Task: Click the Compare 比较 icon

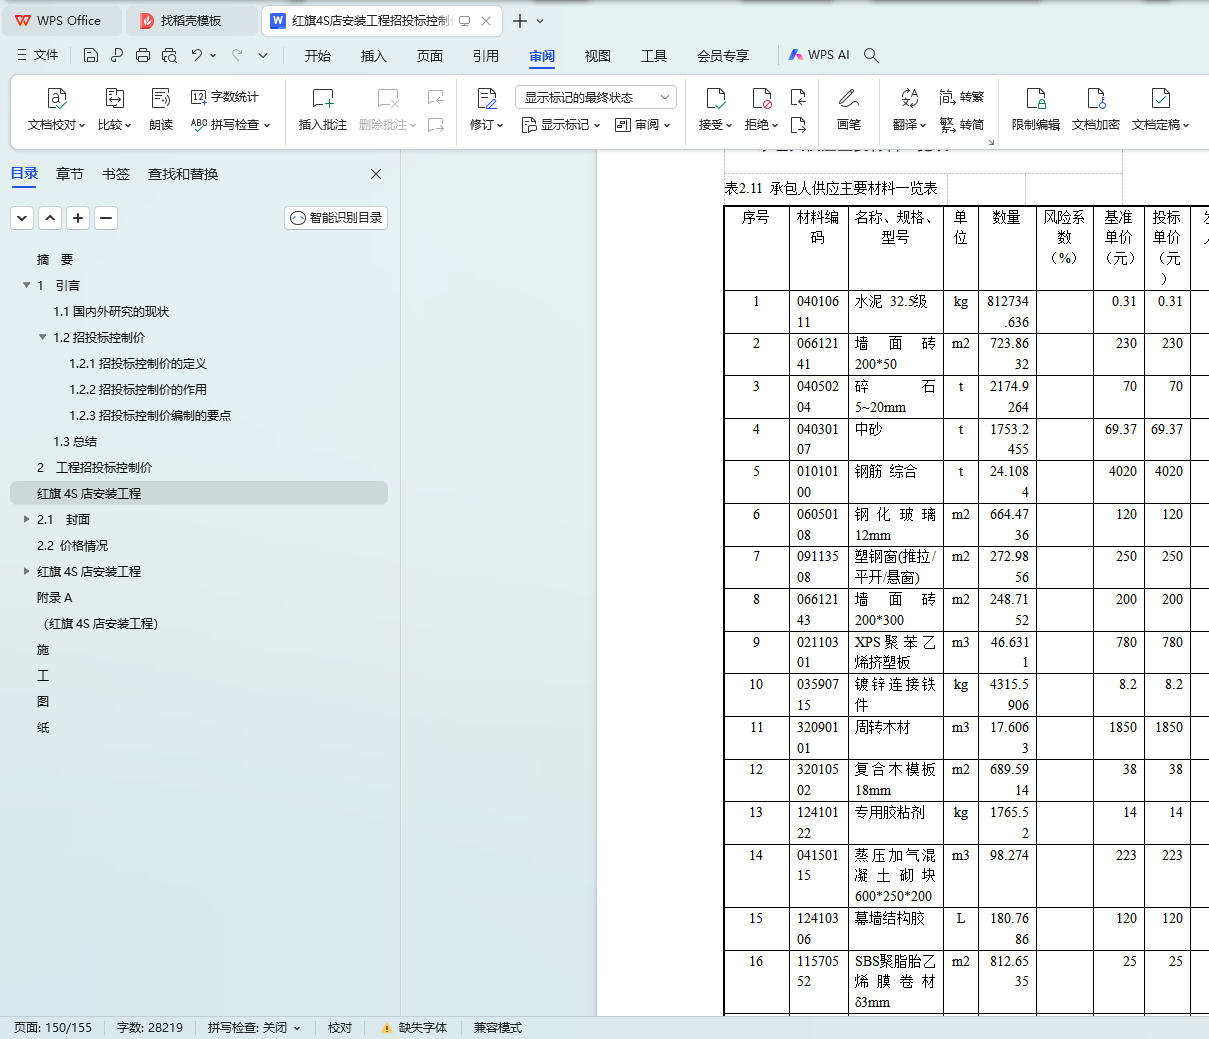Action: click(114, 110)
